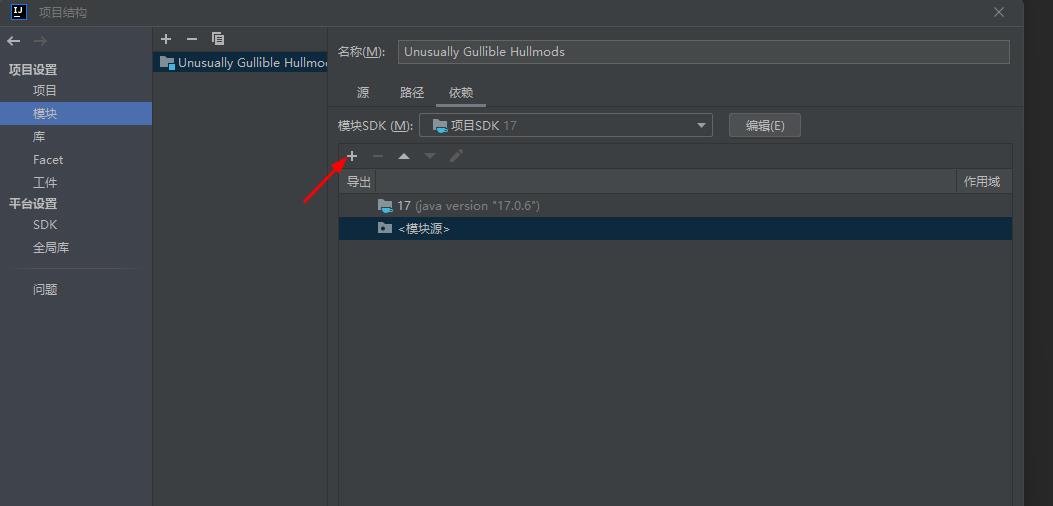The image size is (1053, 506).
Task: Click the remove dependency minus icon
Action: pos(378,156)
